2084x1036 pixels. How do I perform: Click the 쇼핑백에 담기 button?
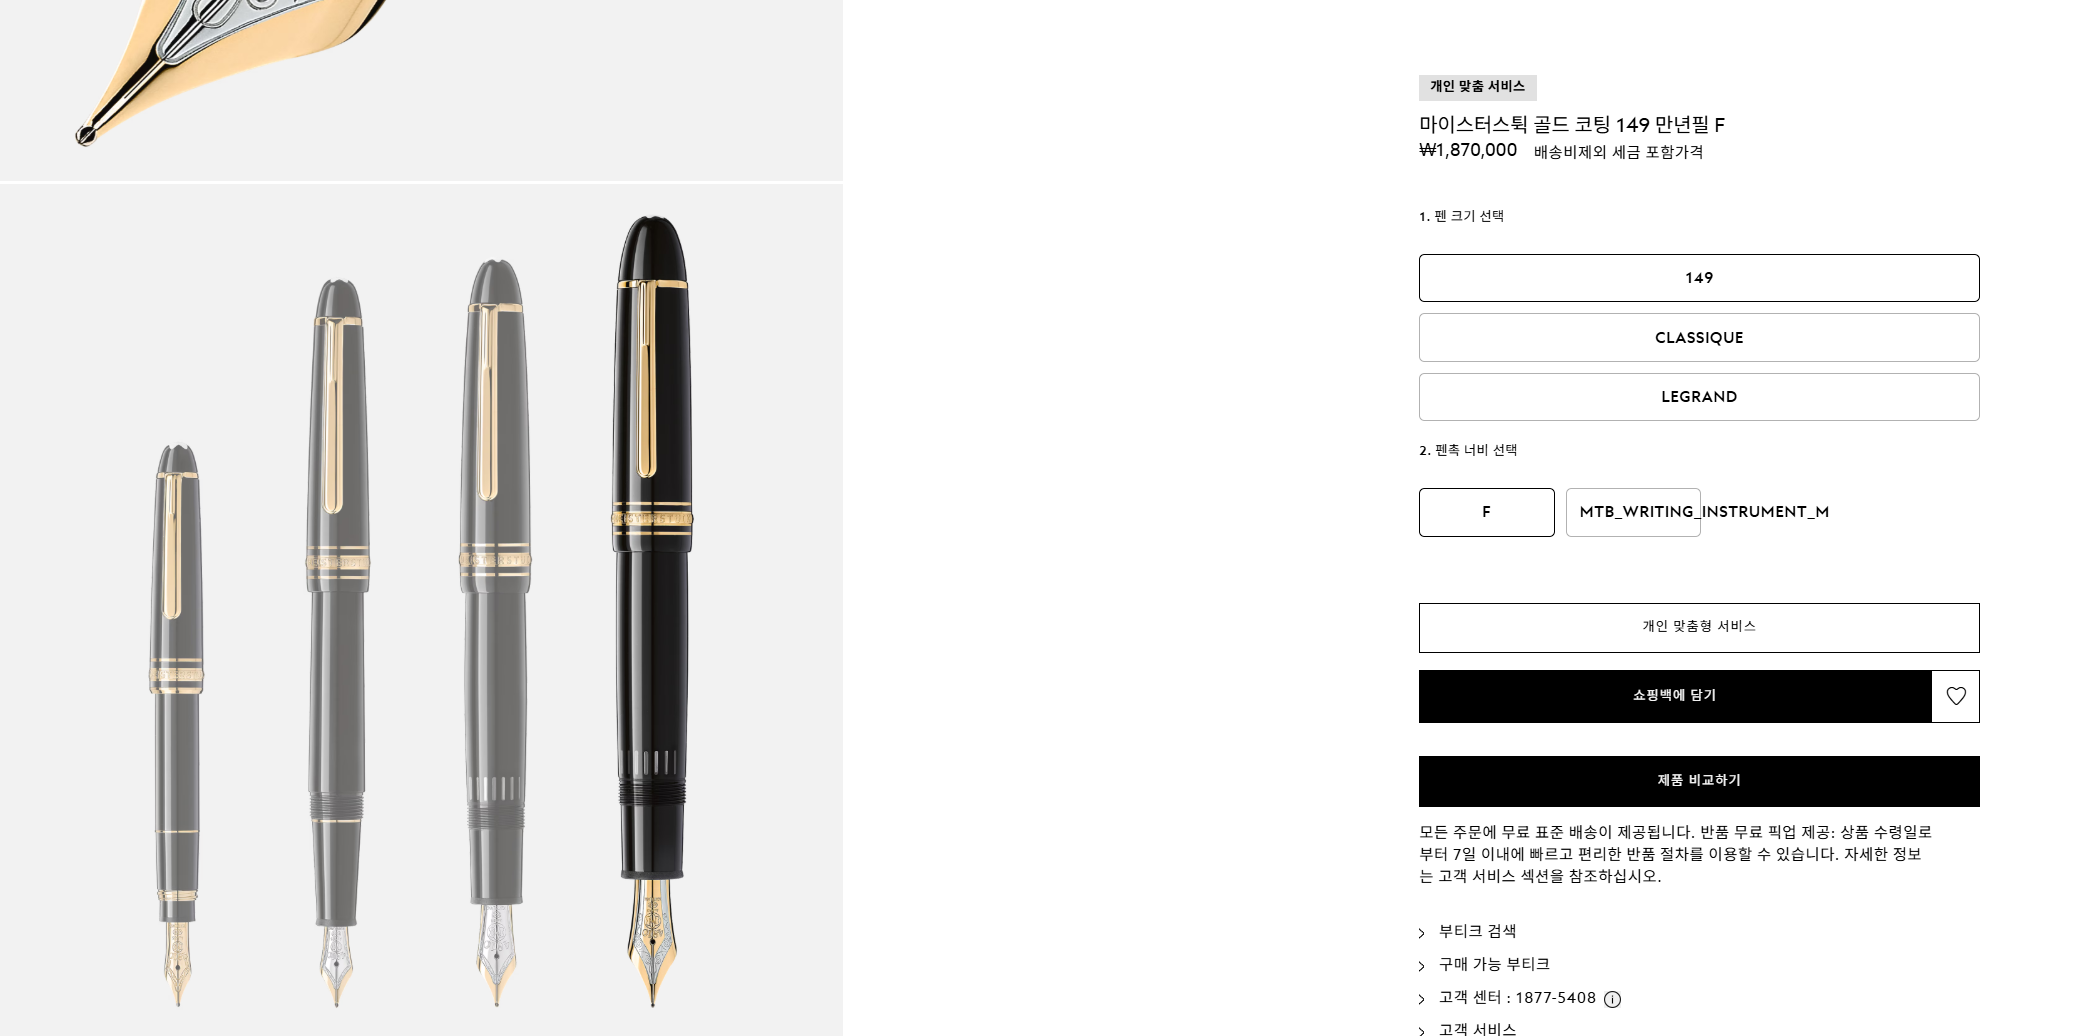click(x=1675, y=696)
